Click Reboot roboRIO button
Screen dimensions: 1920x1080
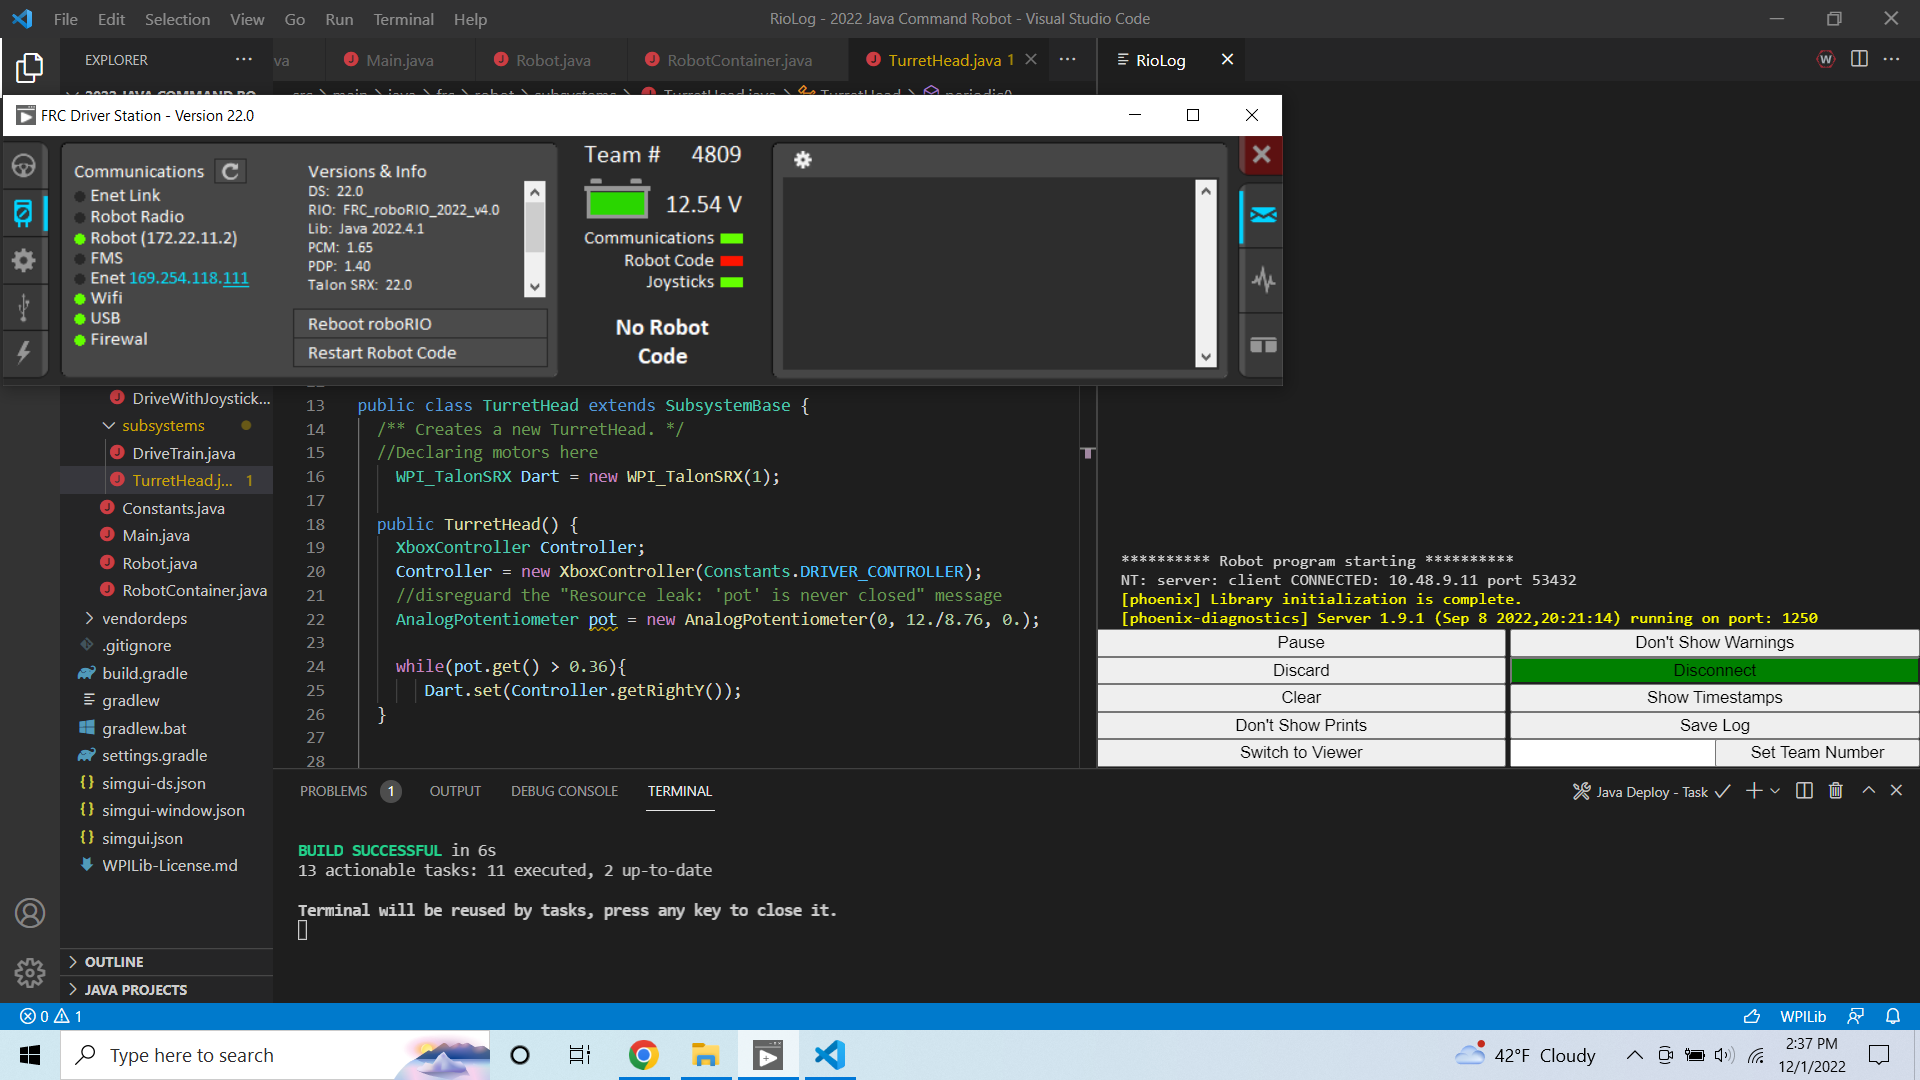(420, 324)
